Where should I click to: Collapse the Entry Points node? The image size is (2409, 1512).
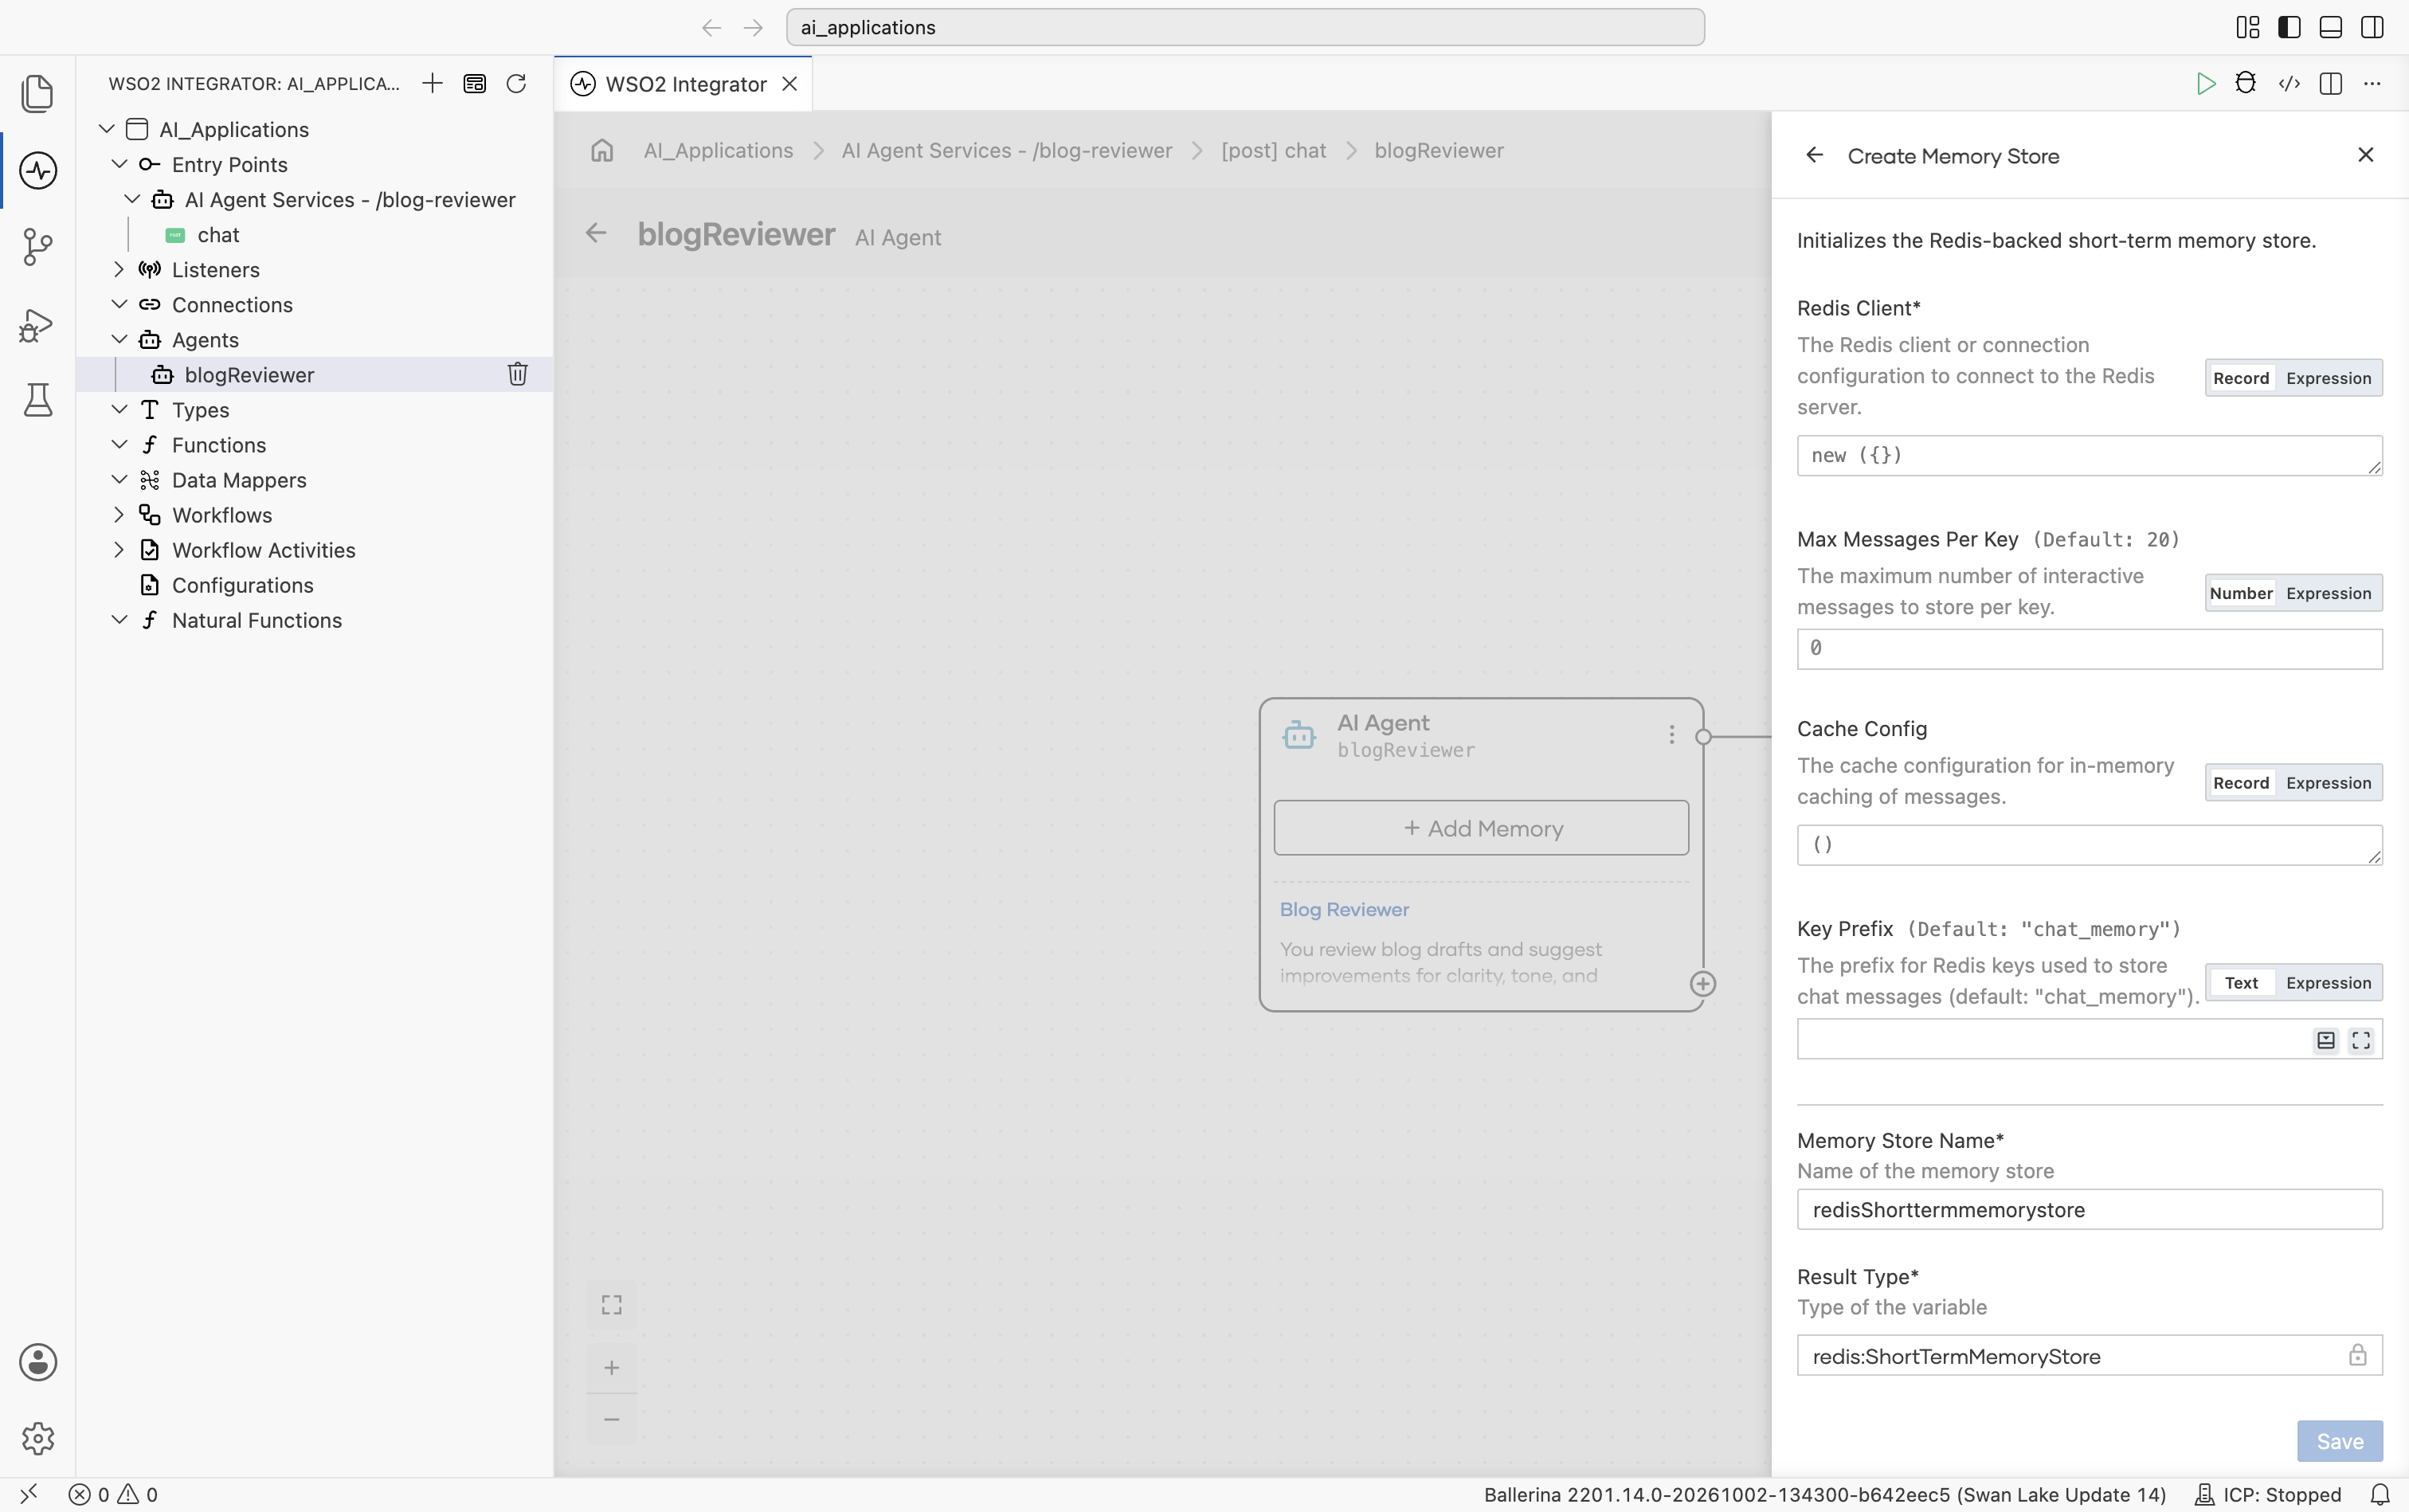(x=119, y=164)
